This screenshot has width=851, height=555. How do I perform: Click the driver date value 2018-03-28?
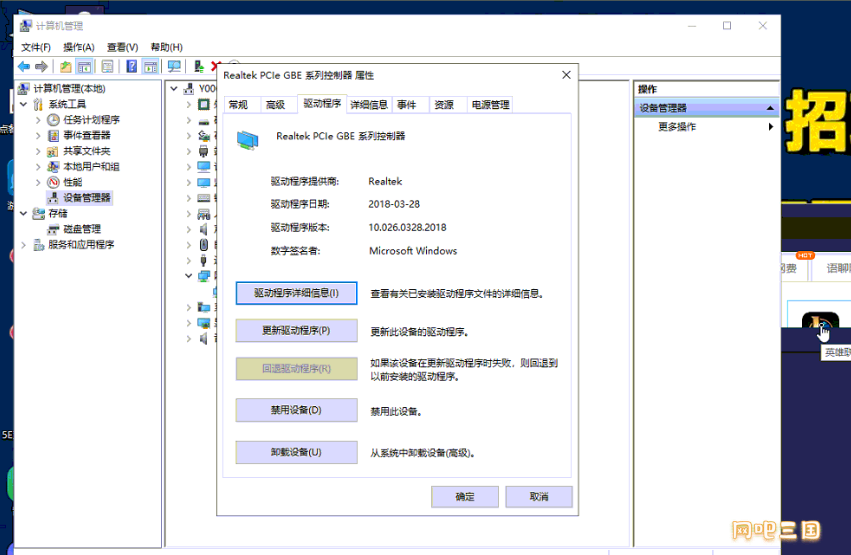pos(394,204)
